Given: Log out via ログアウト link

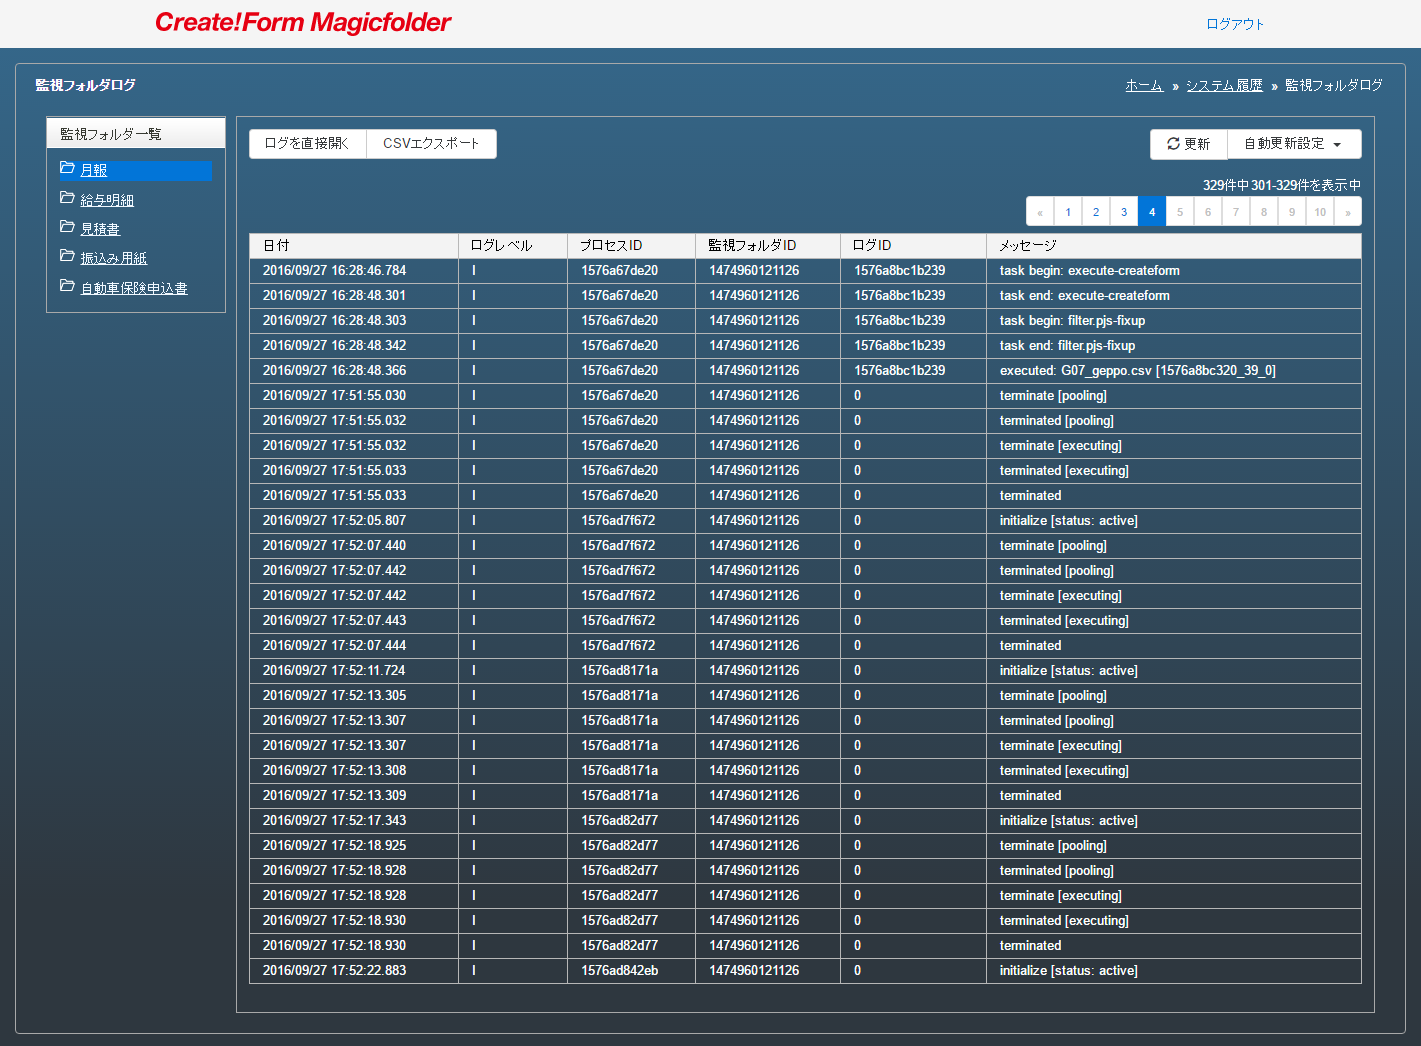Looking at the screenshot, I should (1235, 24).
